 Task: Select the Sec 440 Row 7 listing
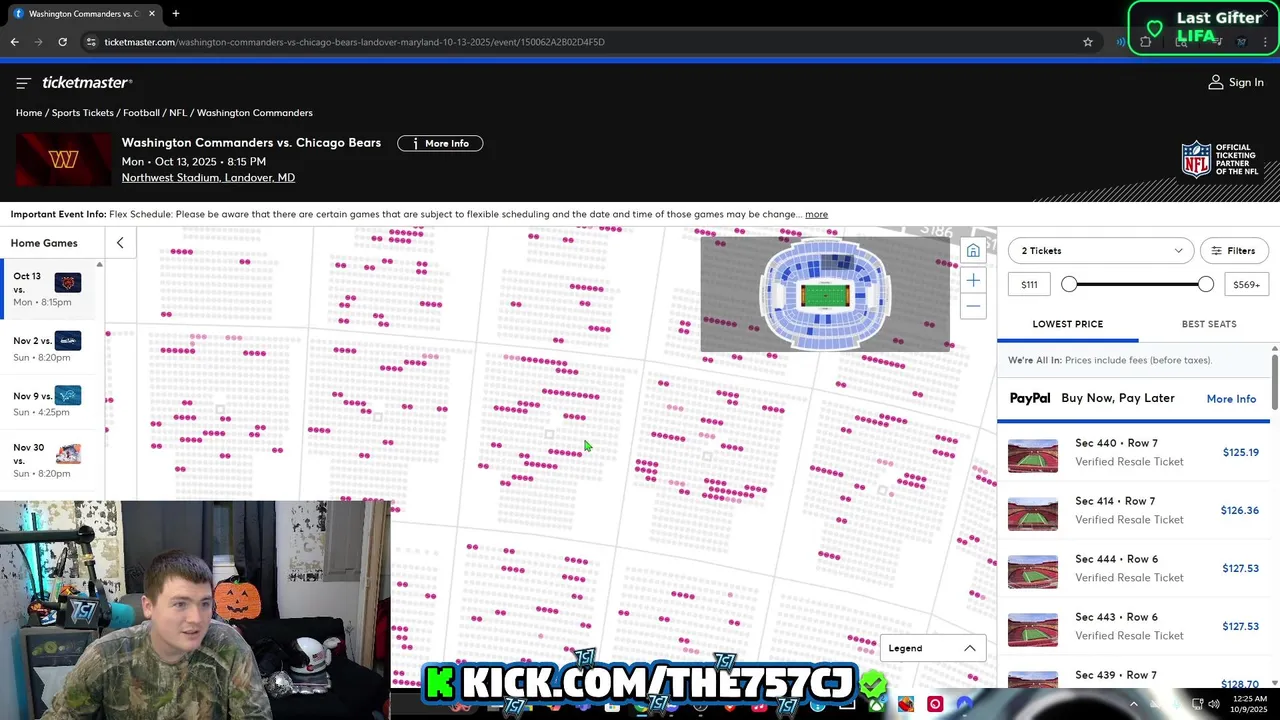point(1134,453)
